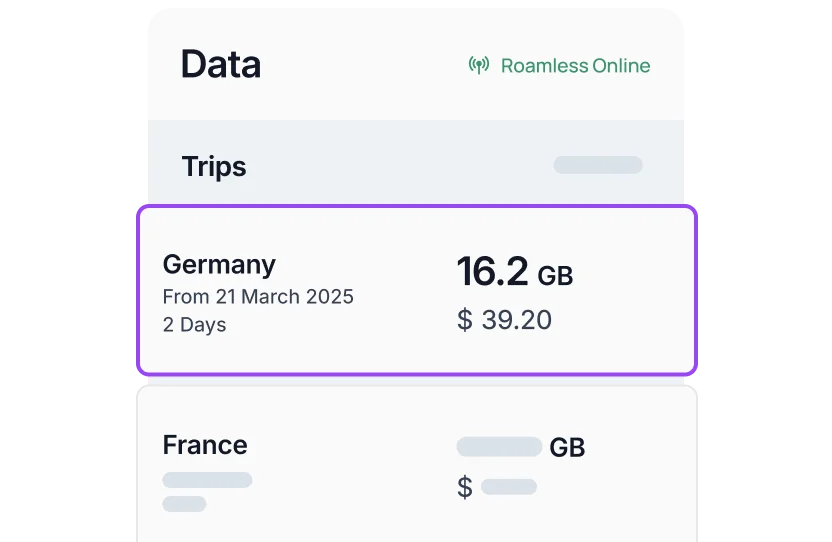Screen dimensions: 832x542
Task: Click the GB unit next to 16.2
Action: (x=556, y=276)
